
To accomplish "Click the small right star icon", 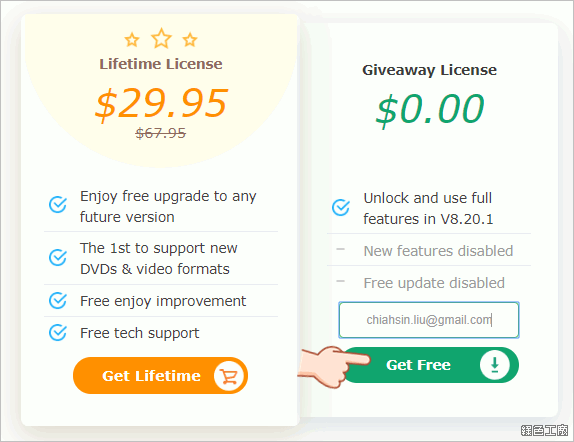I will (x=190, y=40).
